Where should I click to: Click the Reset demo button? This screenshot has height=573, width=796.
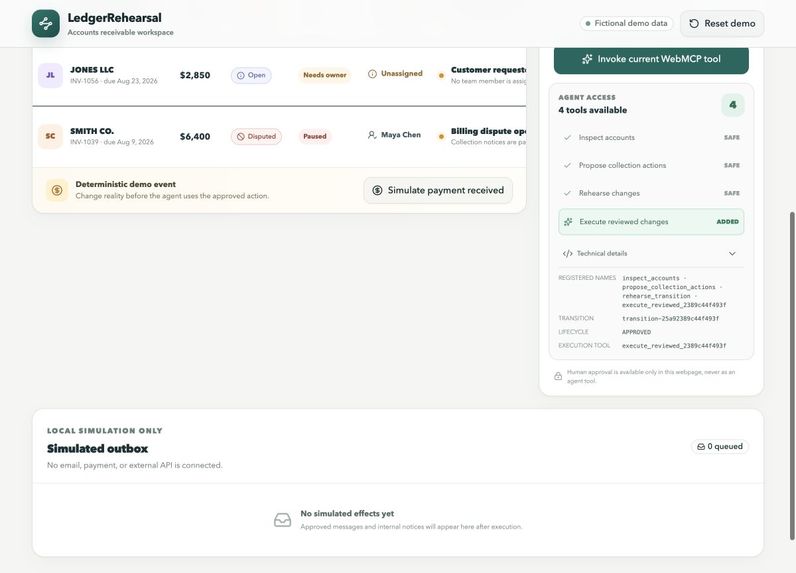pos(722,23)
